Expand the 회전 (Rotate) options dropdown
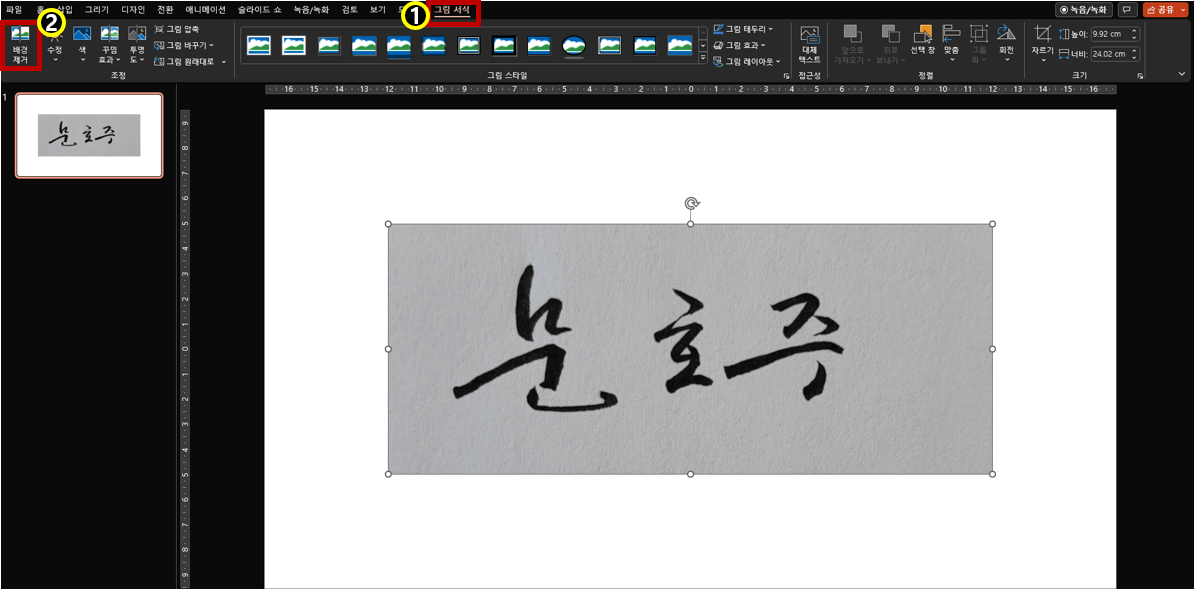 1006,55
